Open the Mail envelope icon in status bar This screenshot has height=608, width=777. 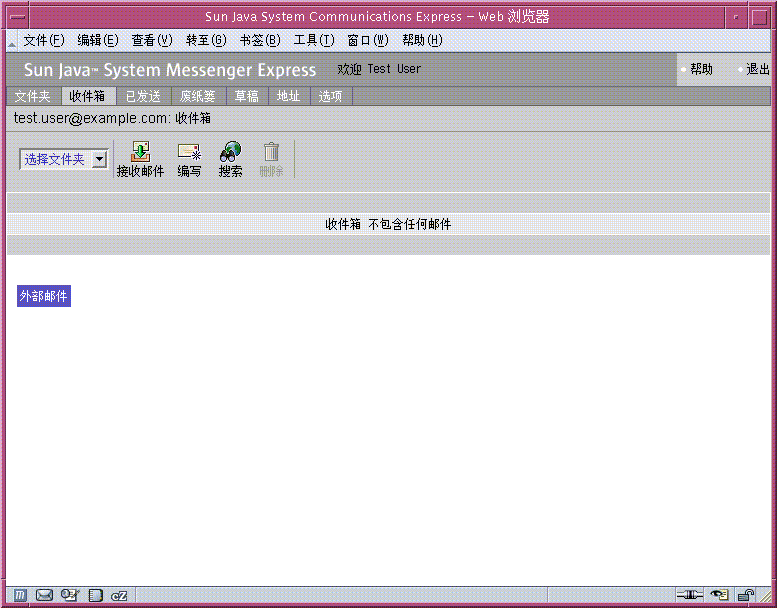click(x=44, y=595)
